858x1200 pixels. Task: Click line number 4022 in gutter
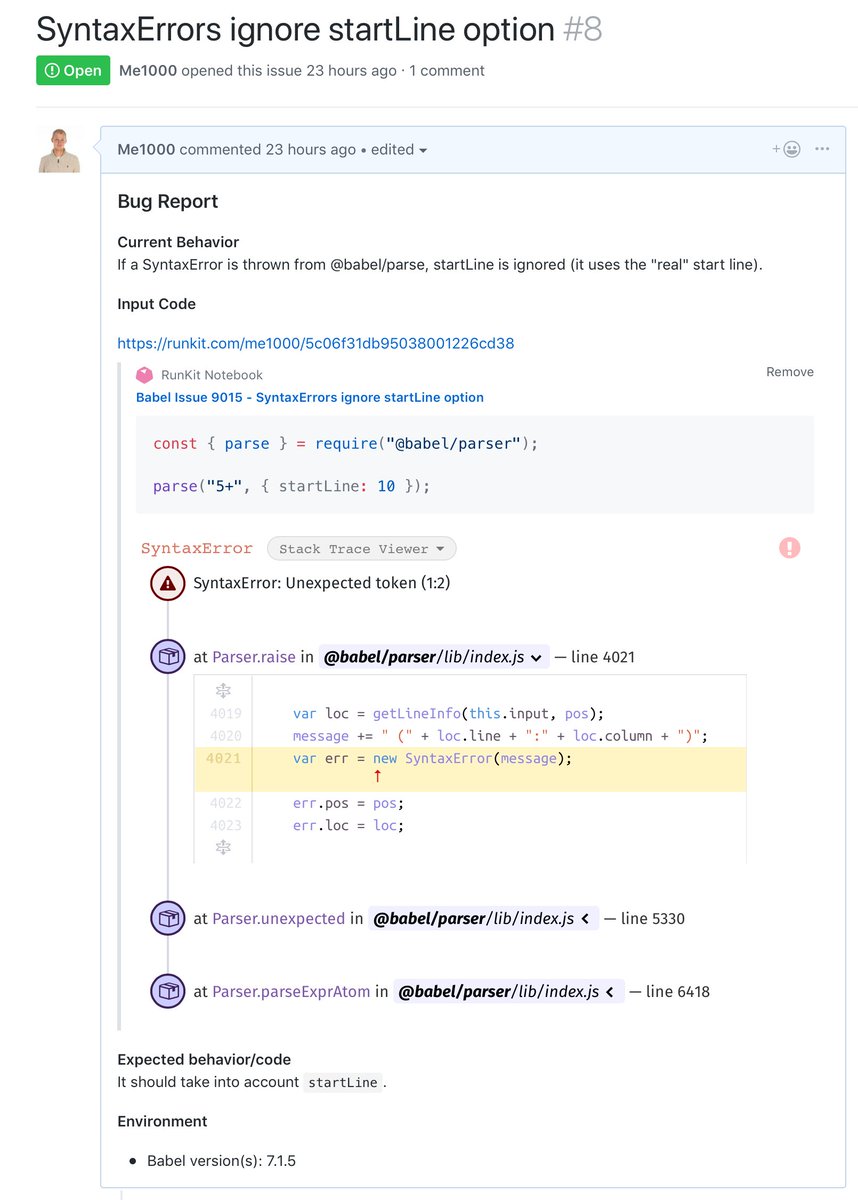tap(225, 803)
